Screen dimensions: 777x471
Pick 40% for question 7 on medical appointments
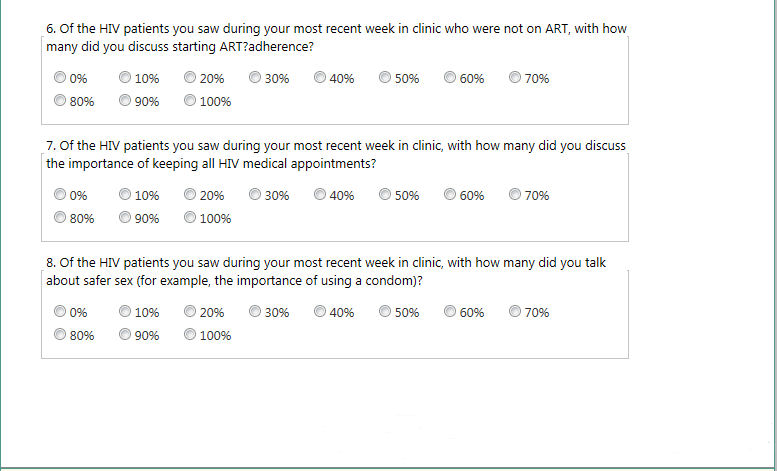tap(320, 195)
